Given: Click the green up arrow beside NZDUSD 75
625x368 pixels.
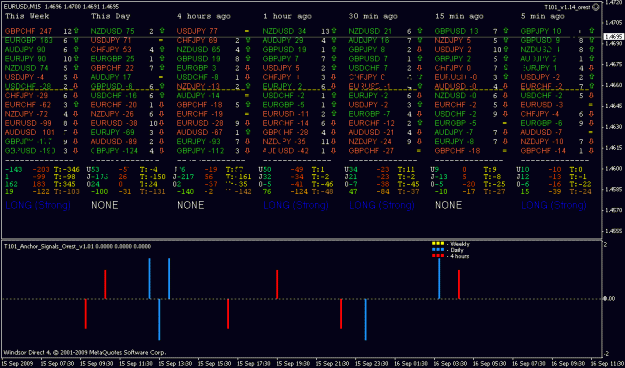Looking at the screenshot, I should pos(162,30).
